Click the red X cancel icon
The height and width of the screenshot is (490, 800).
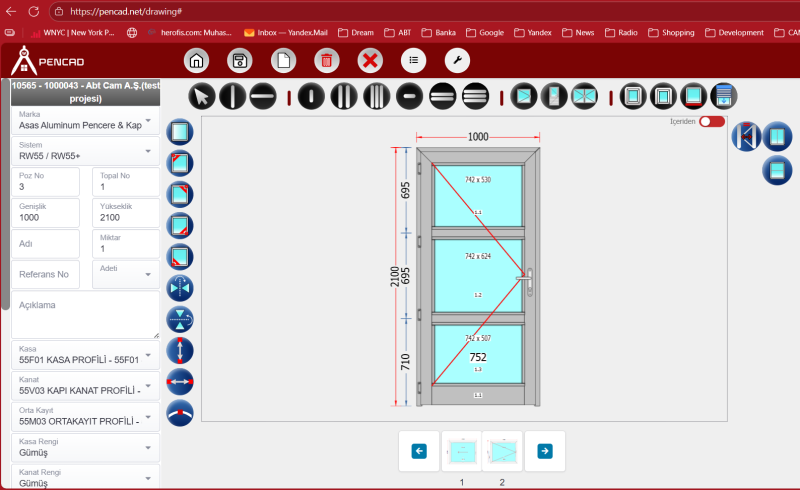[x=370, y=60]
